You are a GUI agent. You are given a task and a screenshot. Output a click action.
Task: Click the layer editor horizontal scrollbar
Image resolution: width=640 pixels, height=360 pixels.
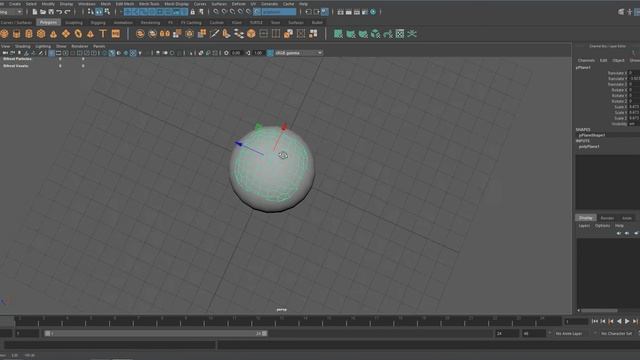point(599,311)
